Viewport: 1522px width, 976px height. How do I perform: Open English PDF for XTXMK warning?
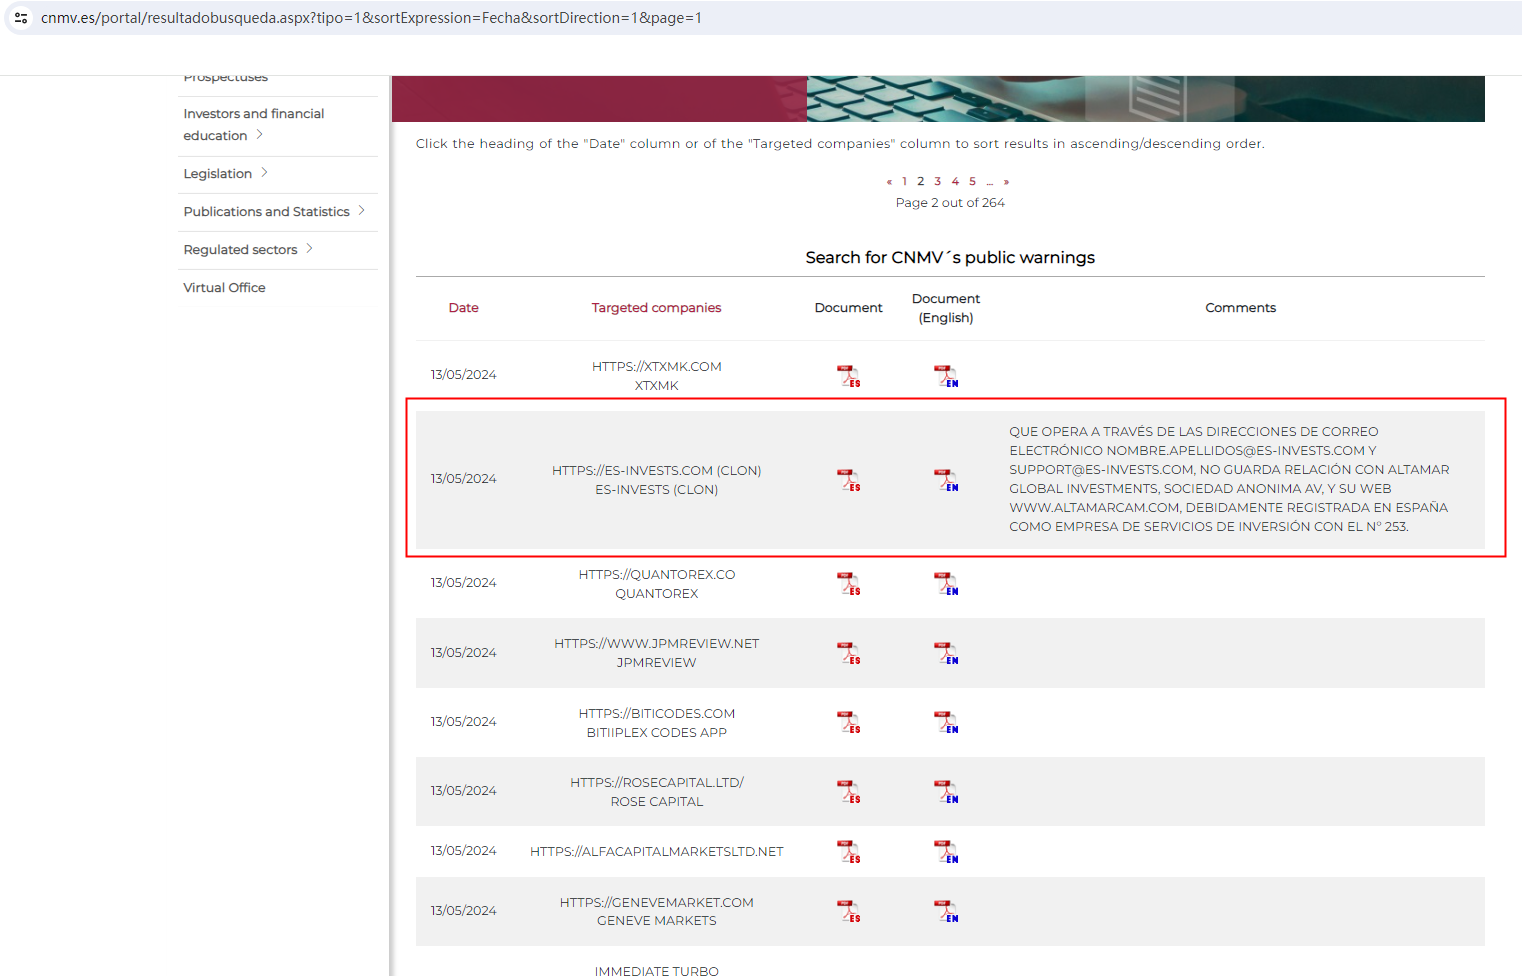pyautogui.click(x=945, y=376)
